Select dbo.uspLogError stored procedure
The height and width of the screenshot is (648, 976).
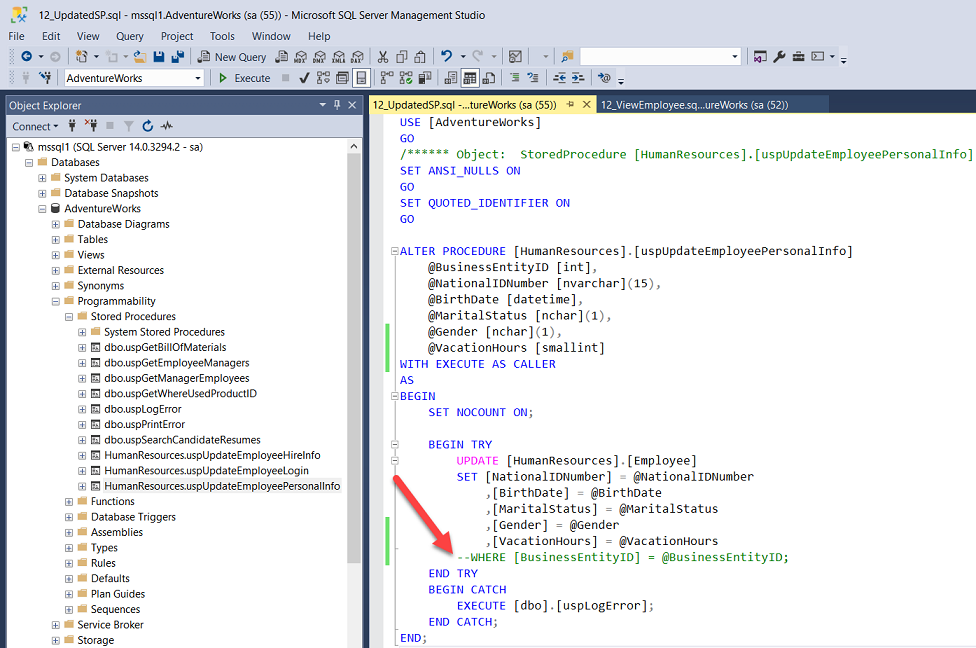pyautogui.click(x=143, y=409)
